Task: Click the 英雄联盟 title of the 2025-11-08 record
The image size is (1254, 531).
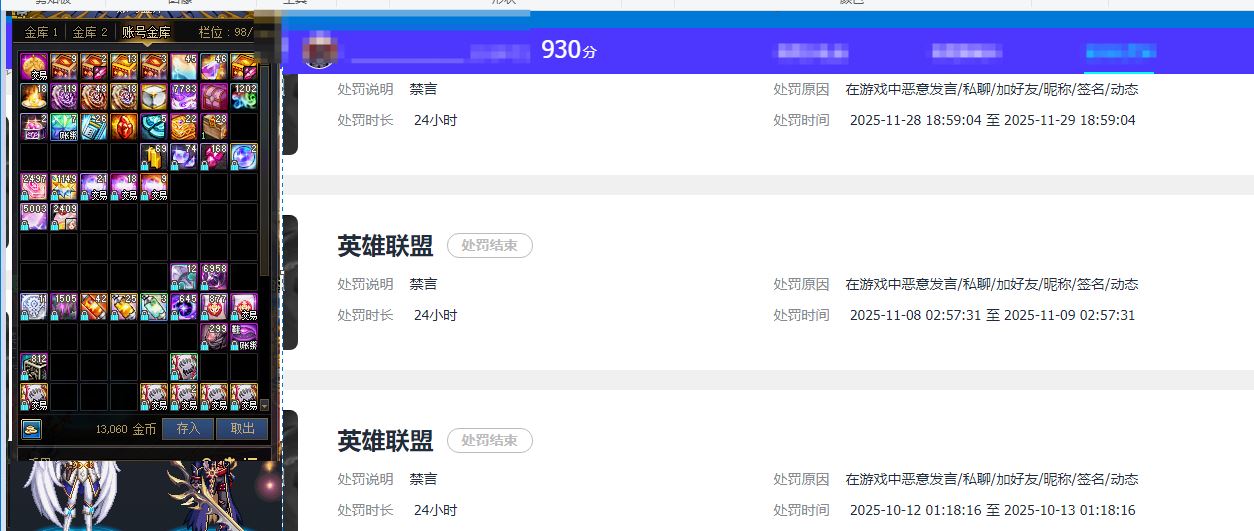Action: pos(385,246)
